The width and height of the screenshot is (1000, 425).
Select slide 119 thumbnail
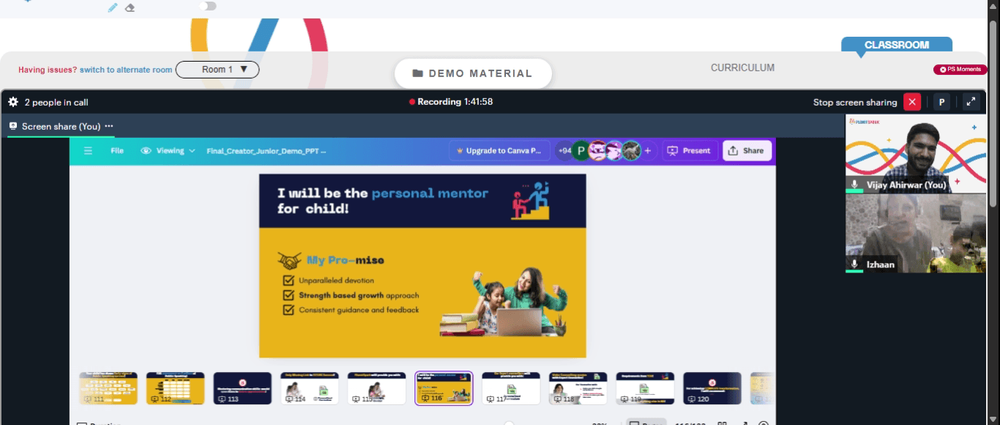pos(645,389)
